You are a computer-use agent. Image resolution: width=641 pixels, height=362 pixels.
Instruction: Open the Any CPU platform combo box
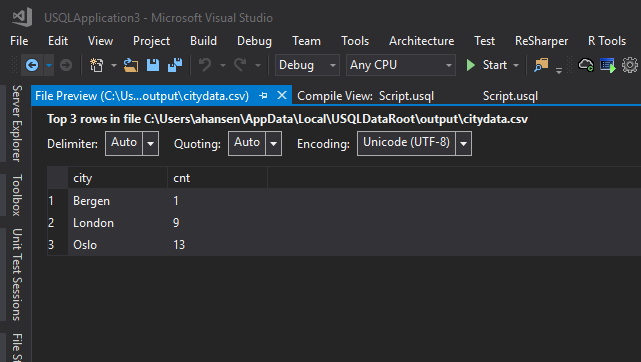[x=401, y=65]
